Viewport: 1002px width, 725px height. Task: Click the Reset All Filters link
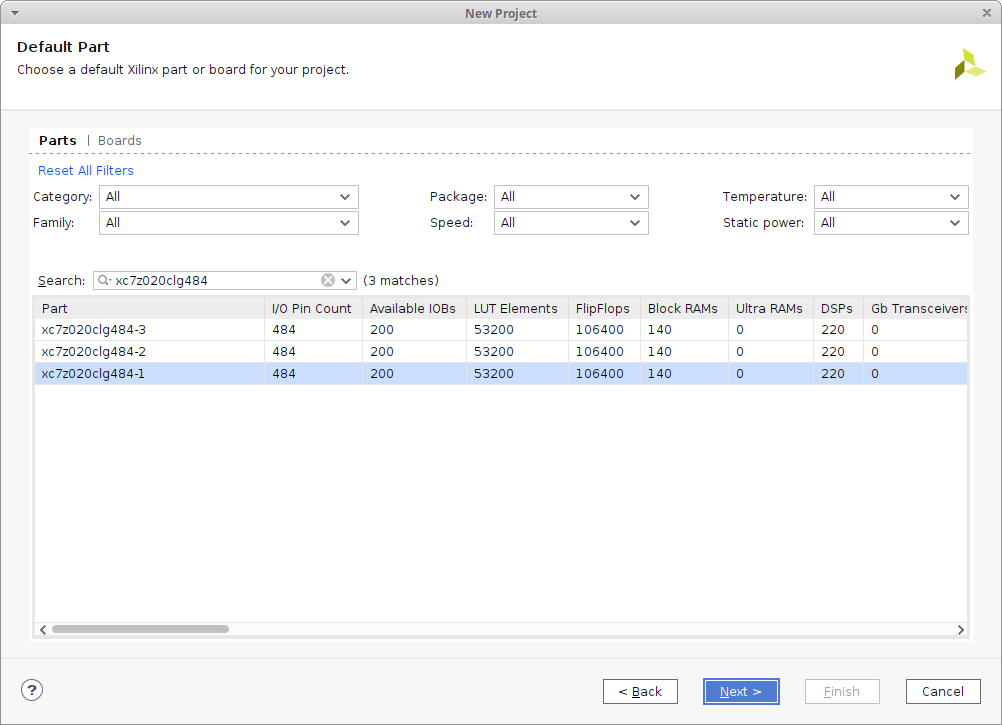[x=86, y=171]
